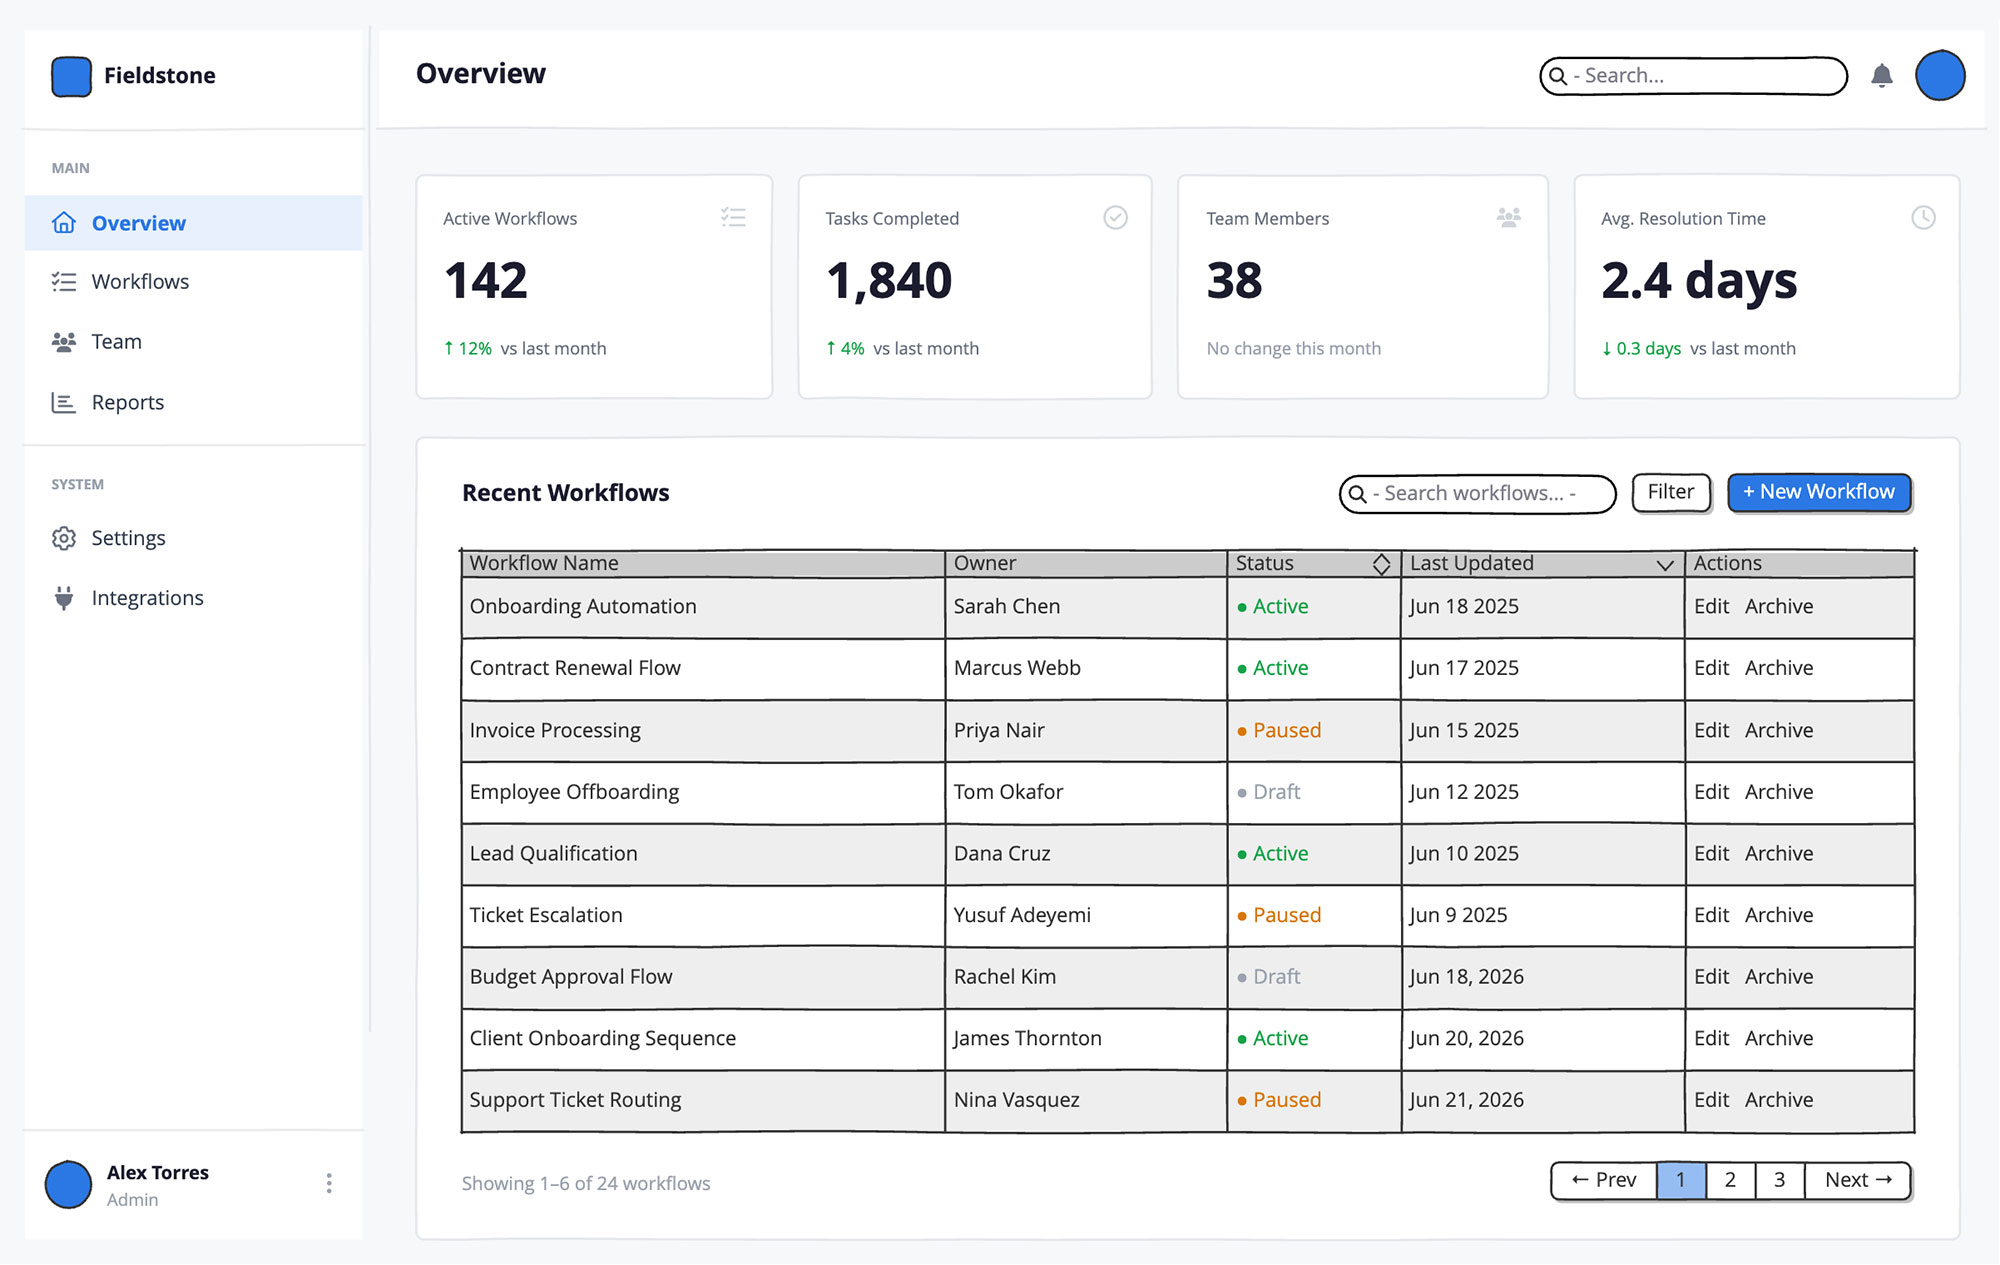2000x1265 pixels.
Task: Go to previous page with Prev
Action: point(1604,1180)
